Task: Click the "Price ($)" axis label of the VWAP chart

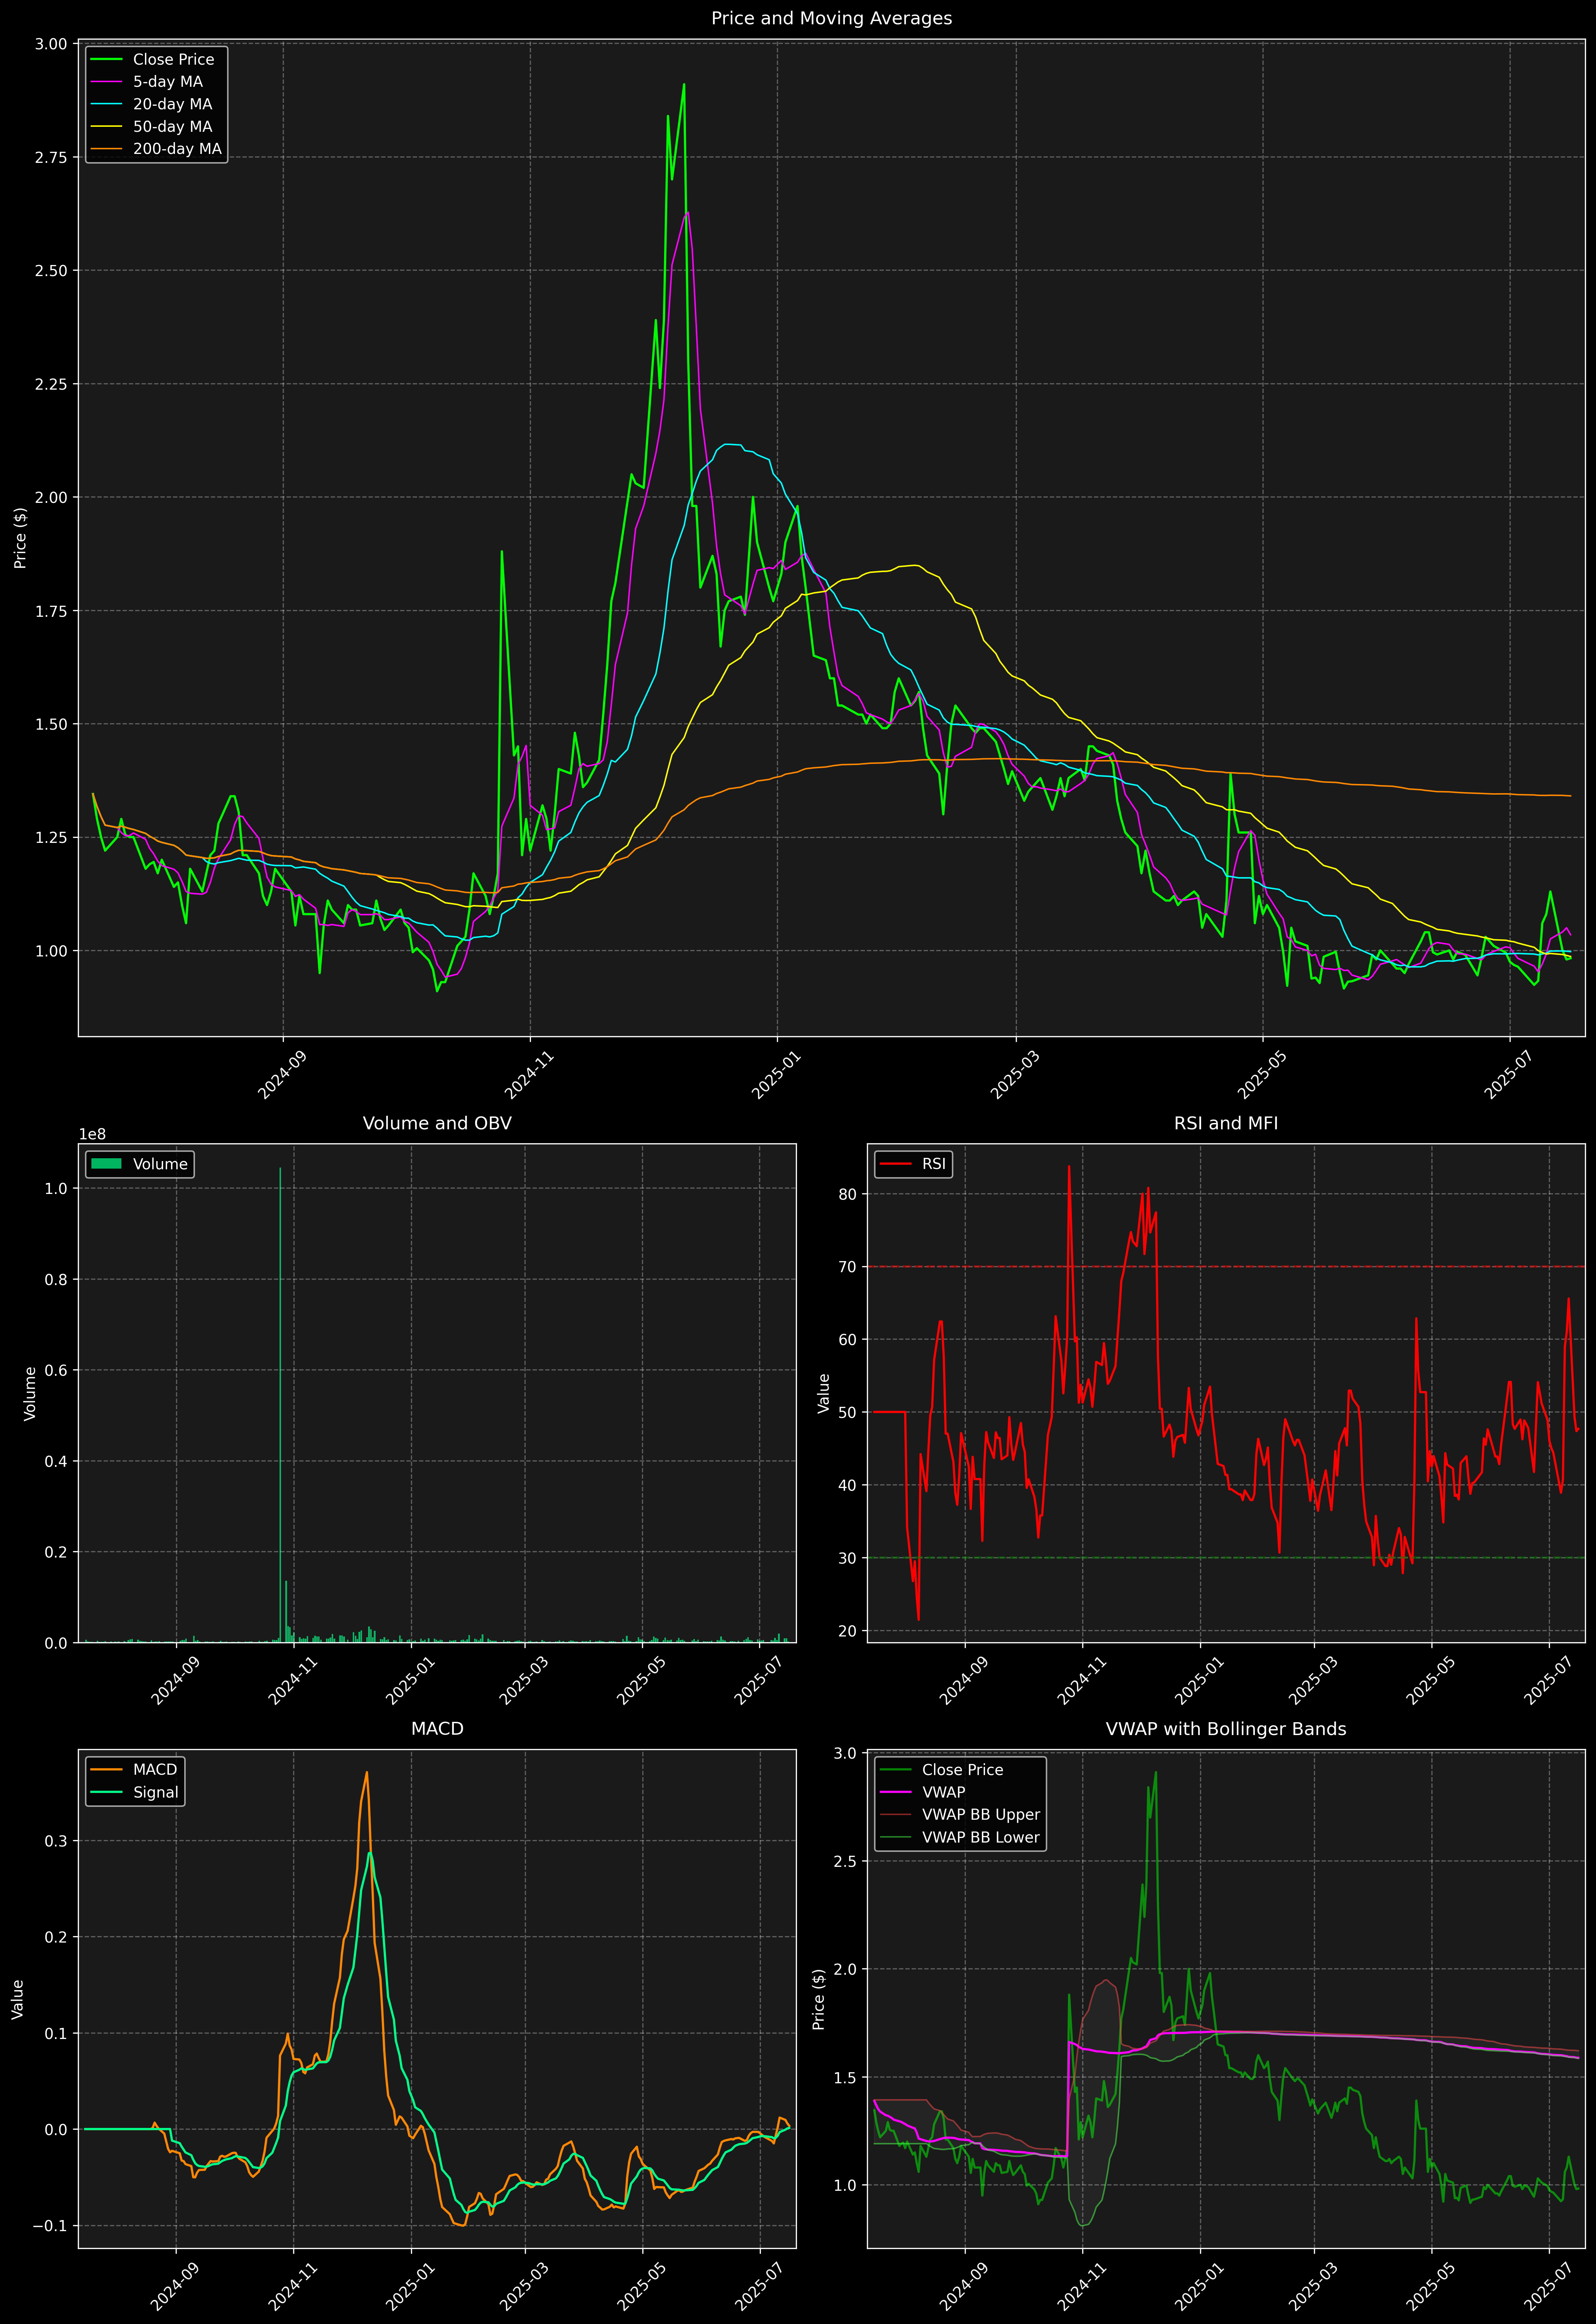Action: pyautogui.click(x=819, y=1999)
